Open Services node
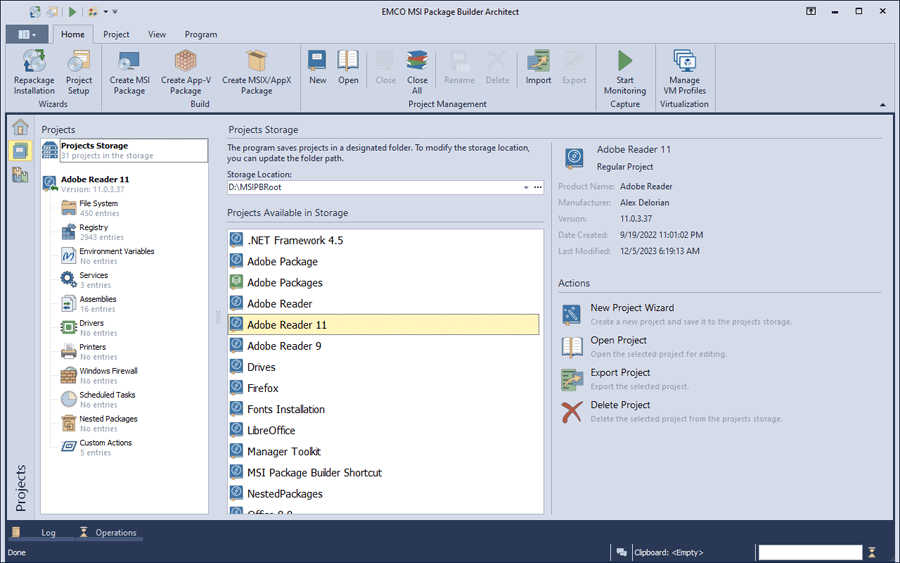This screenshot has width=900, height=563. click(86, 279)
